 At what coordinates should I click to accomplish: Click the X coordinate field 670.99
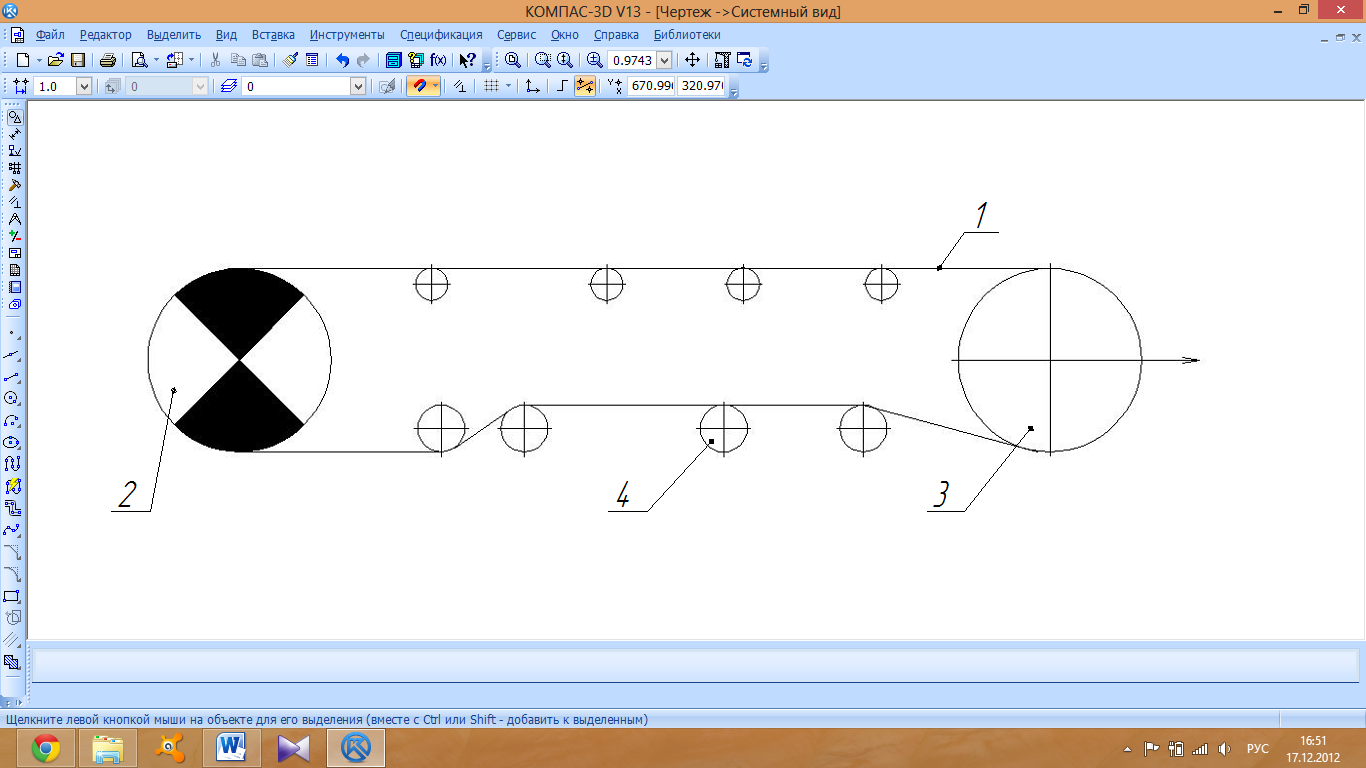(651, 87)
